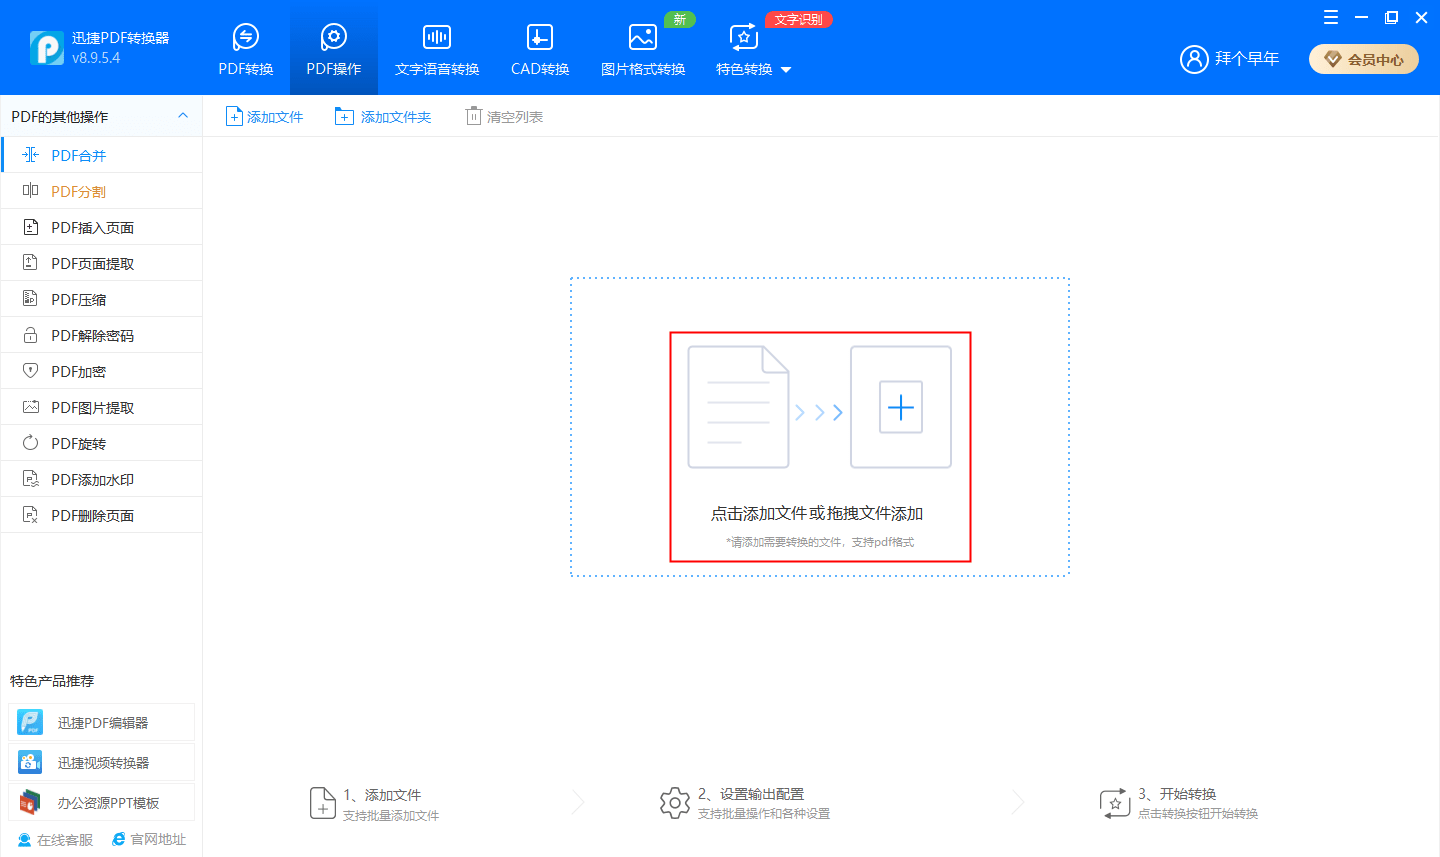This screenshot has width=1440, height=857.
Task: Click the 迅捷视频转换器 product icon
Action: pos(31,762)
